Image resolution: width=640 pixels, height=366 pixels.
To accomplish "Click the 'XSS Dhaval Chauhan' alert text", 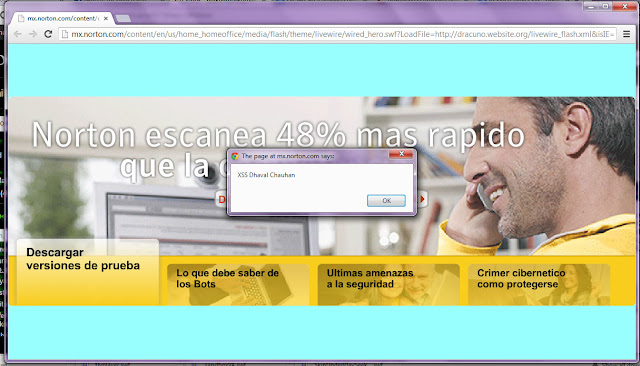I will pos(266,175).
